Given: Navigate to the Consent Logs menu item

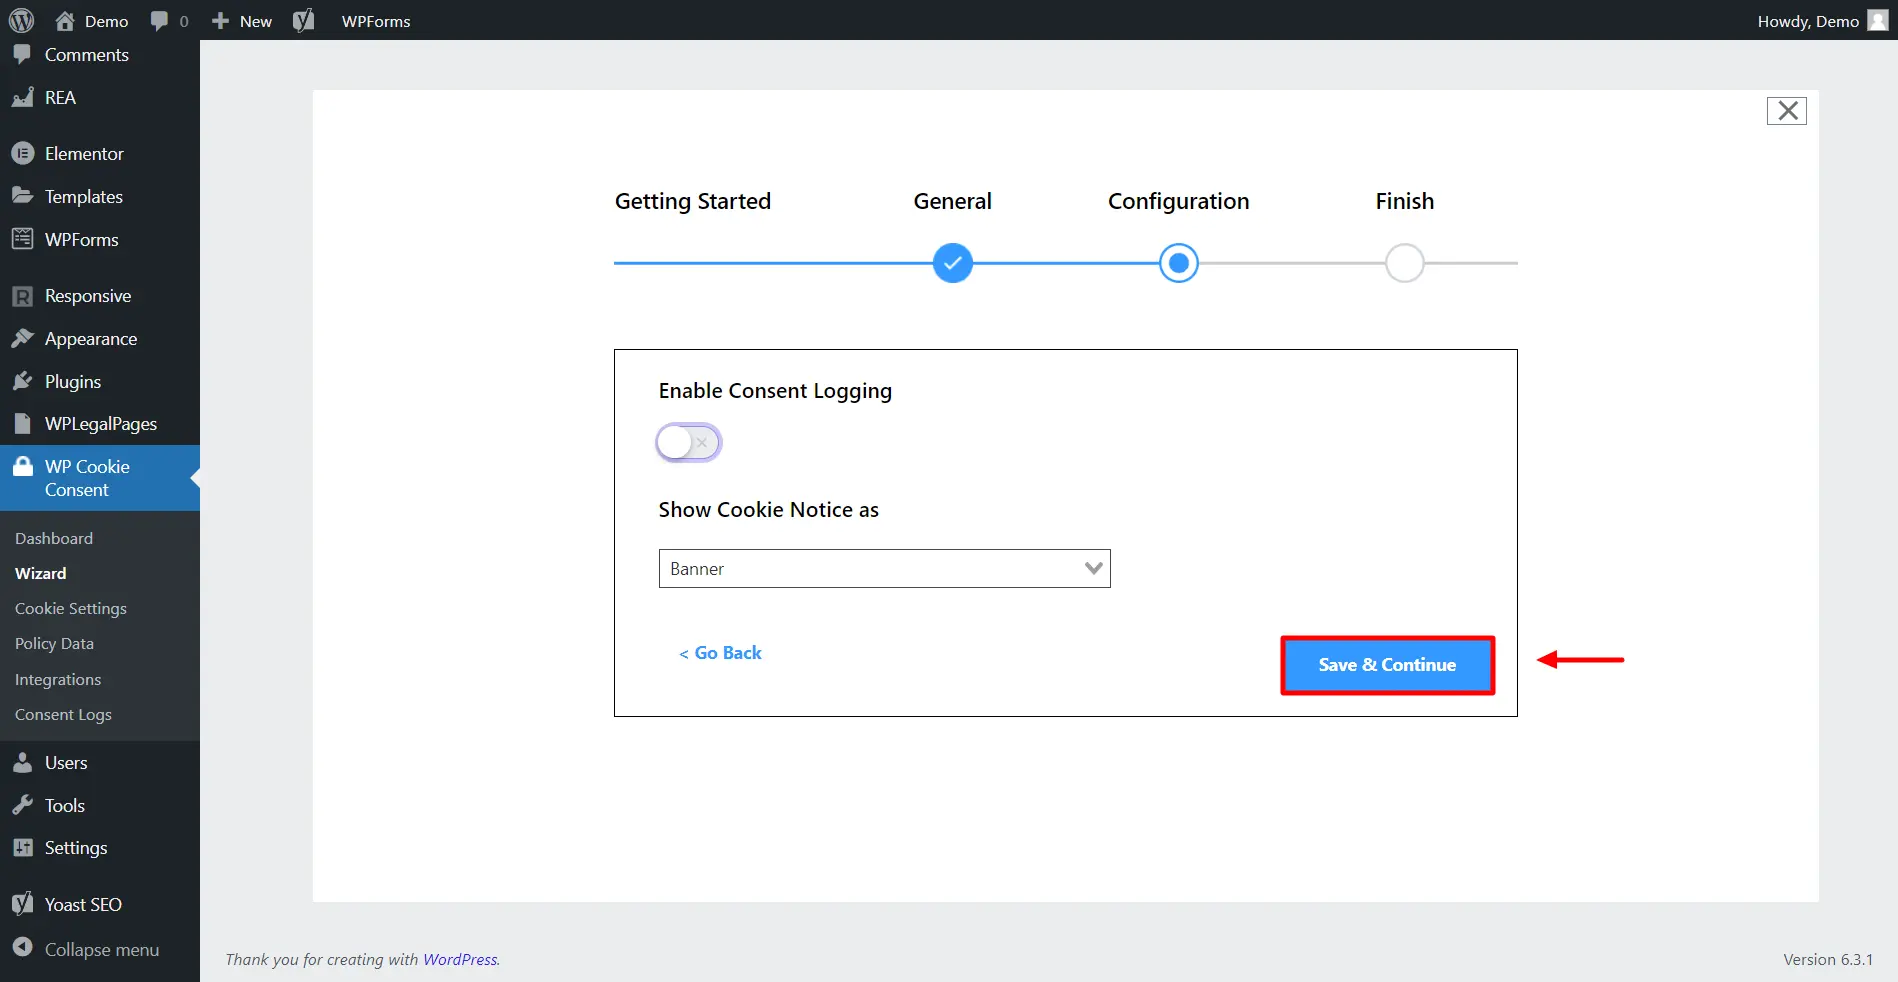Looking at the screenshot, I should (x=63, y=714).
